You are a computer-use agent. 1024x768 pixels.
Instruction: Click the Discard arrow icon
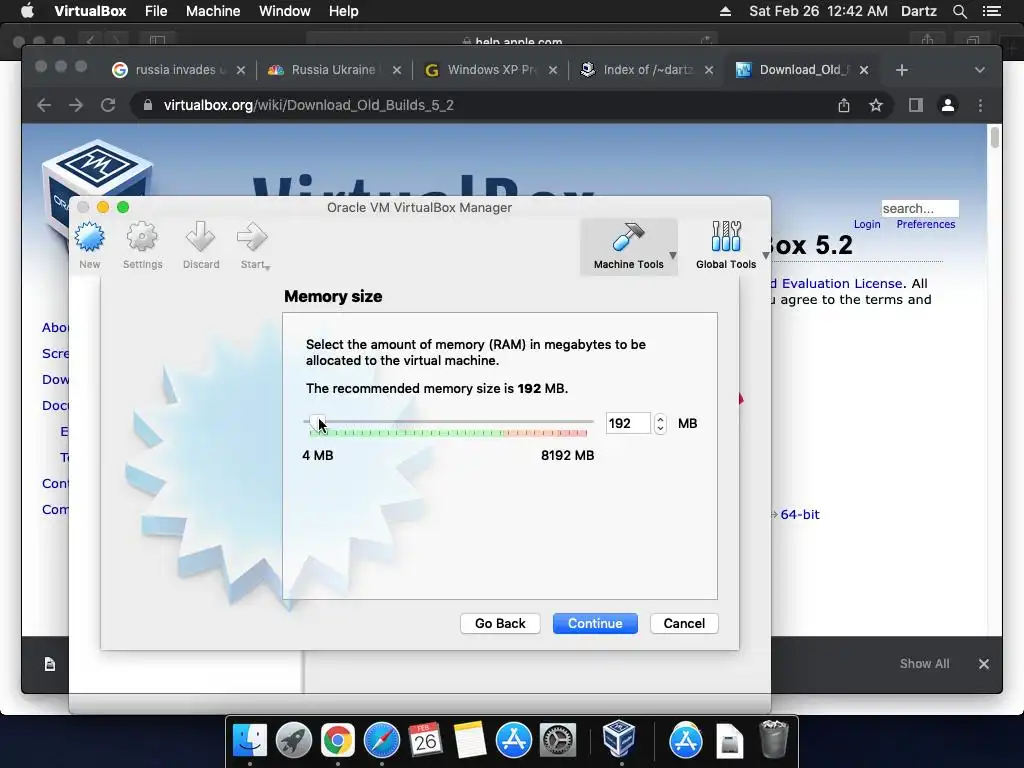tap(200, 237)
